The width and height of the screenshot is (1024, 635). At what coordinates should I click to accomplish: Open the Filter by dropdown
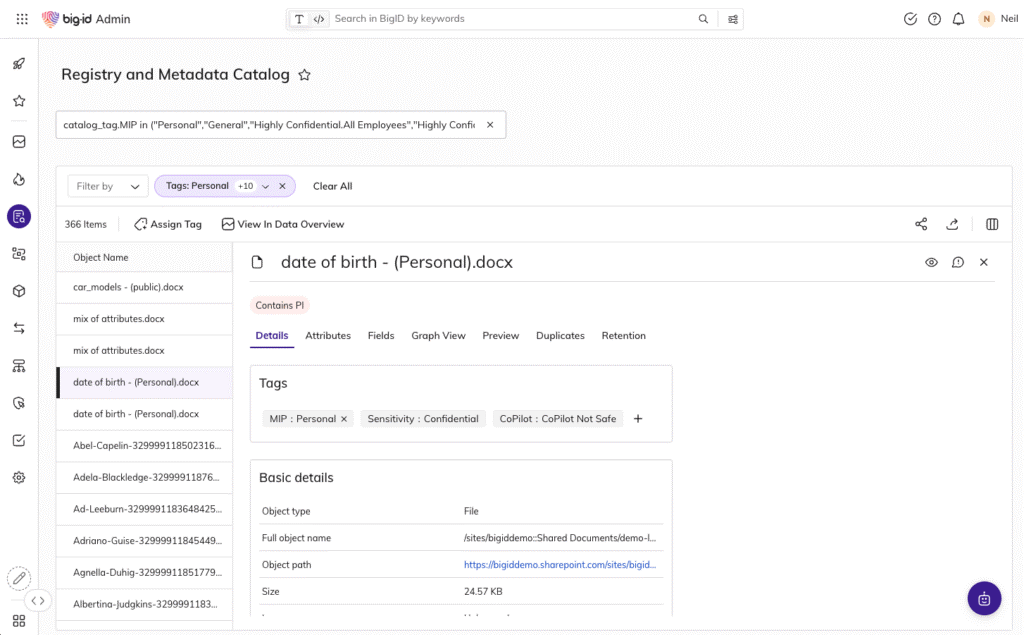108,186
